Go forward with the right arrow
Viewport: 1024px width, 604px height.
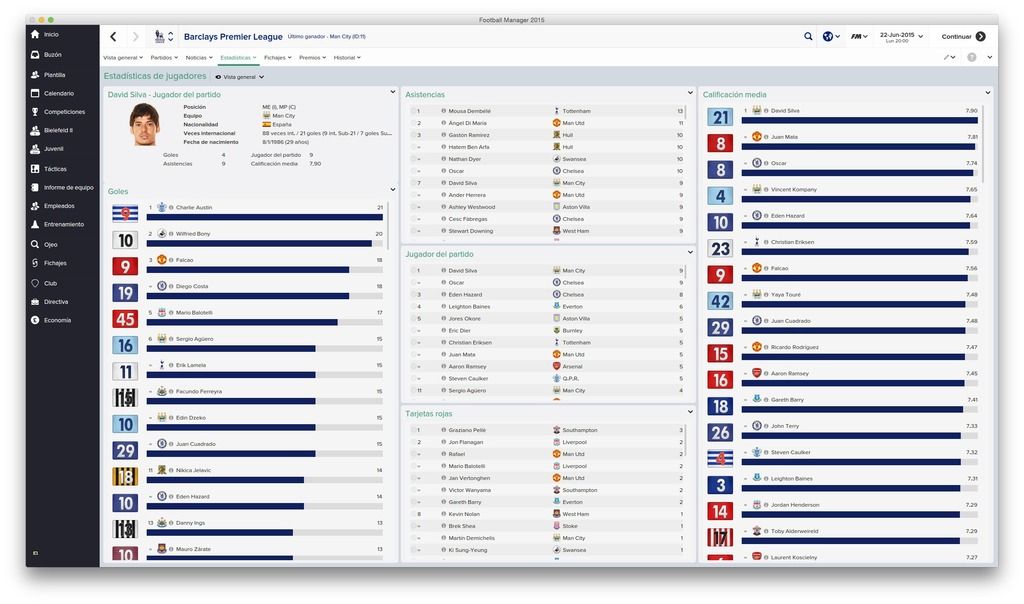(135, 37)
